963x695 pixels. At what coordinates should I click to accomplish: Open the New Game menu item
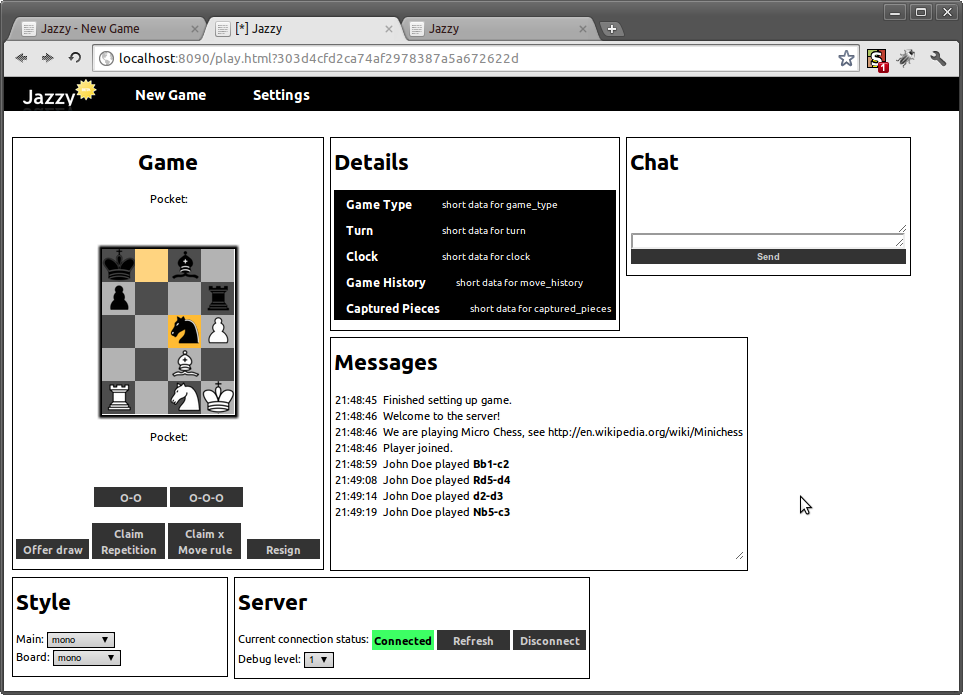click(170, 95)
